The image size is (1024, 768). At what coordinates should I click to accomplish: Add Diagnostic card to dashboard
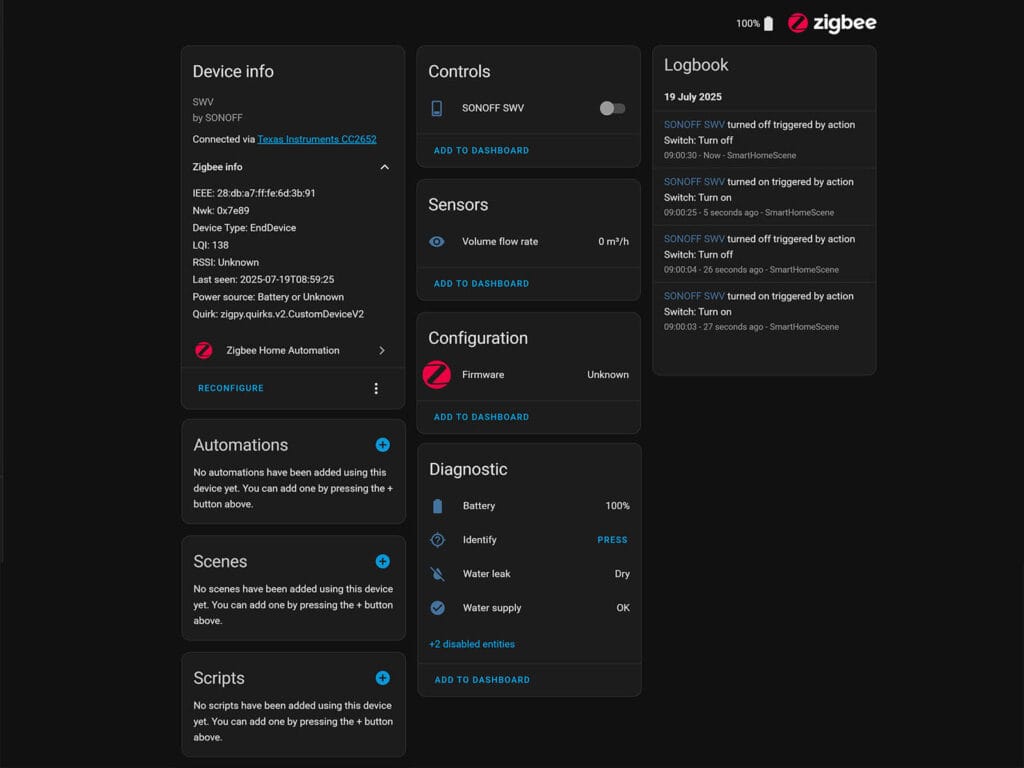tap(482, 680)
